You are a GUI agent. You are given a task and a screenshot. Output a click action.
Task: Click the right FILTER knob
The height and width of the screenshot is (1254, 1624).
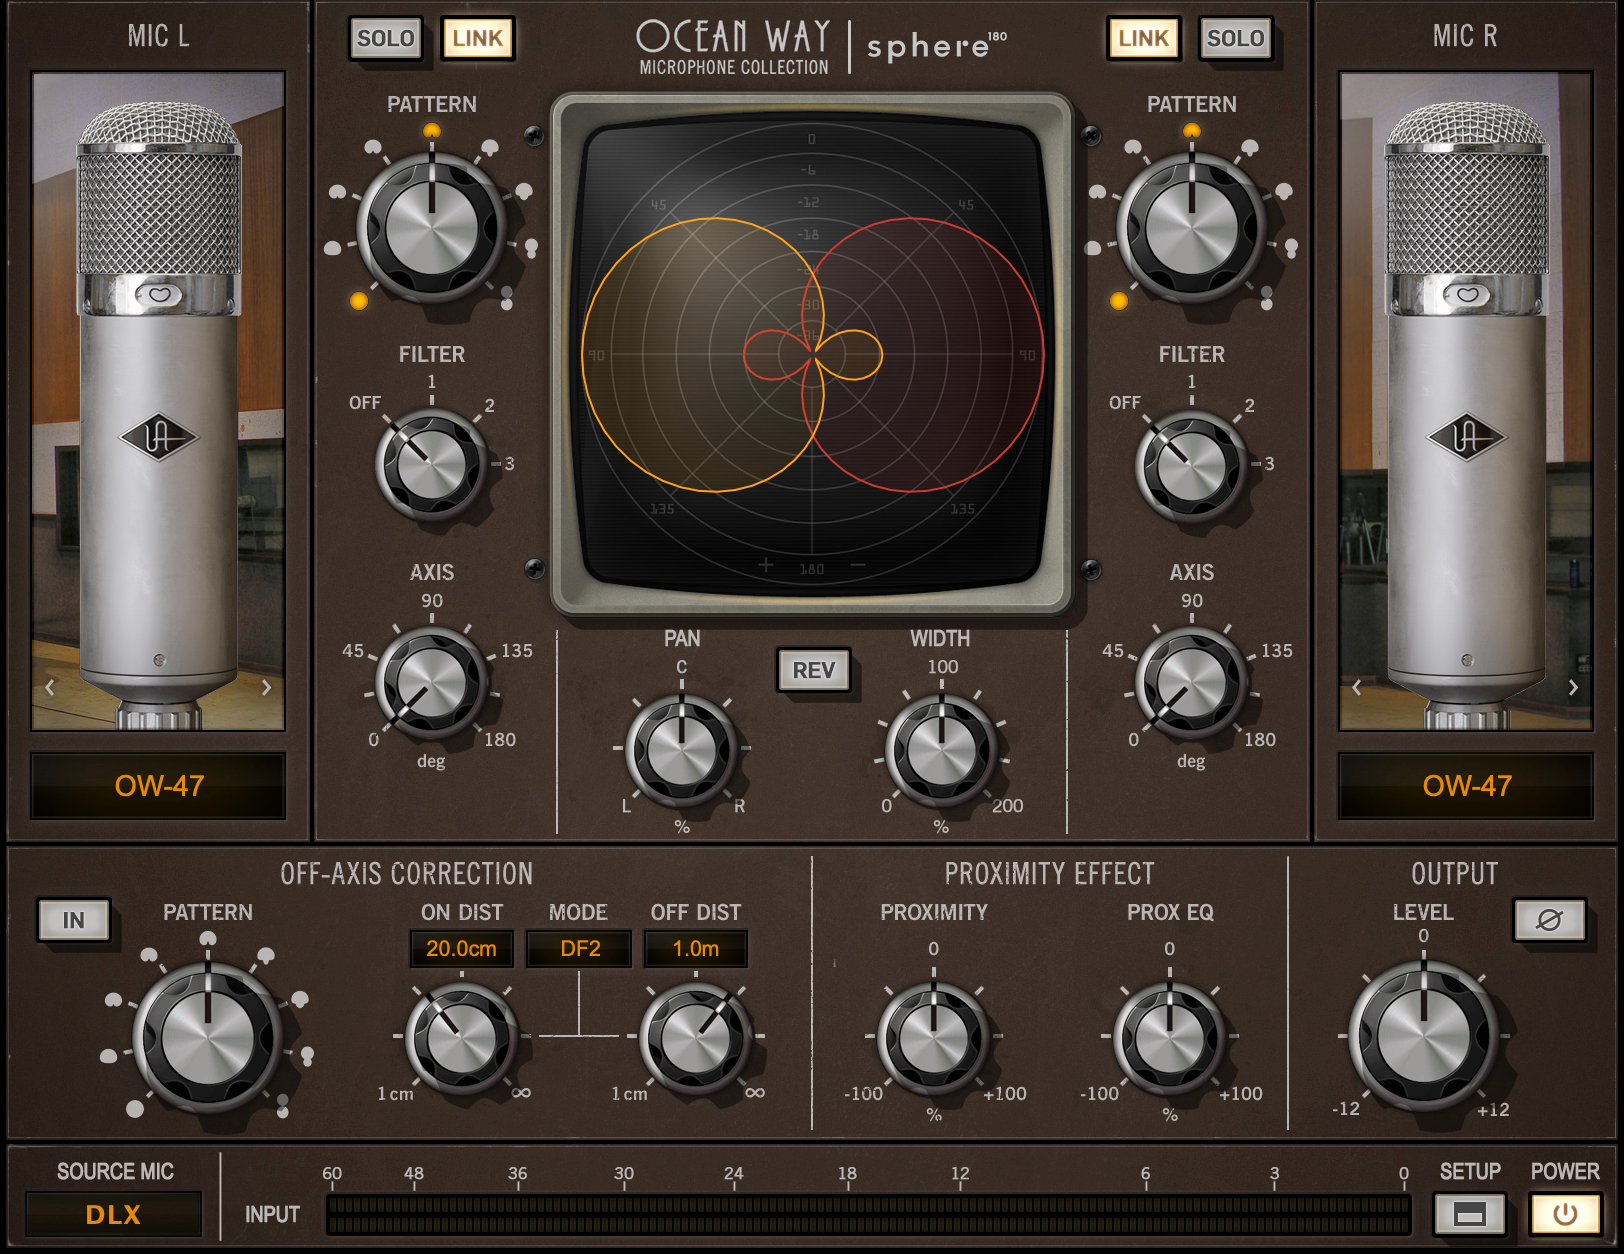point(1192,464)
